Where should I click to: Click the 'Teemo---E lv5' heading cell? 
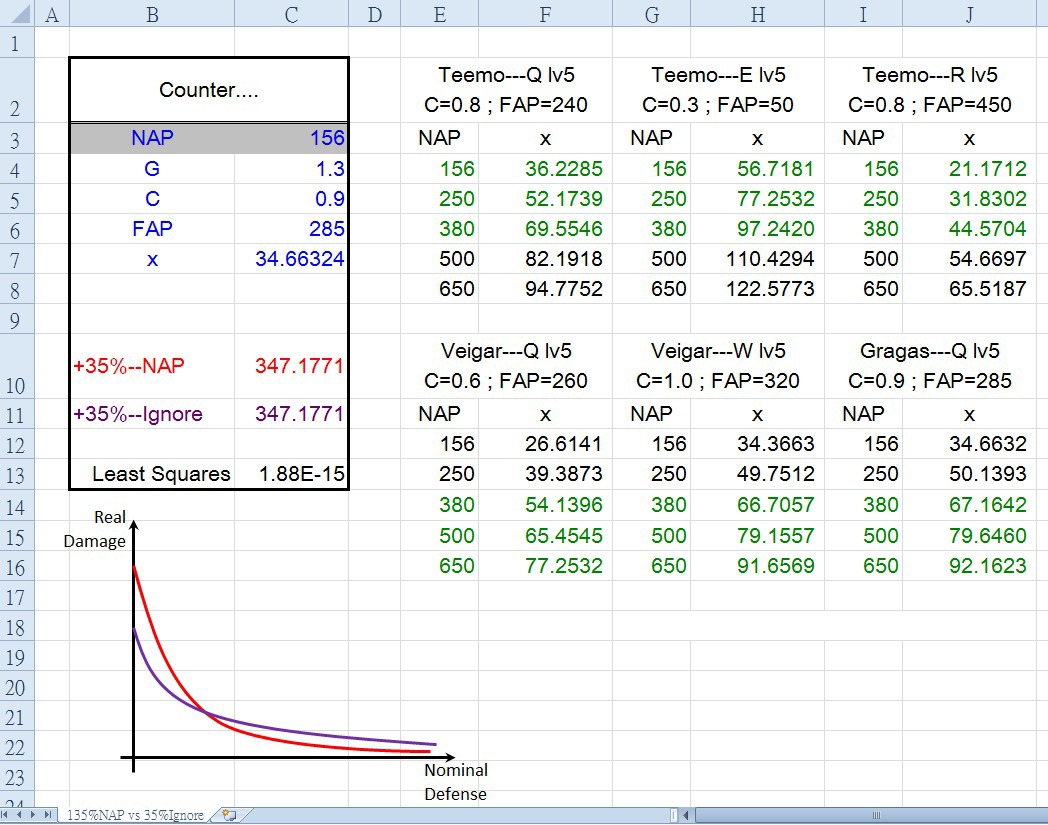pos(718,90)
